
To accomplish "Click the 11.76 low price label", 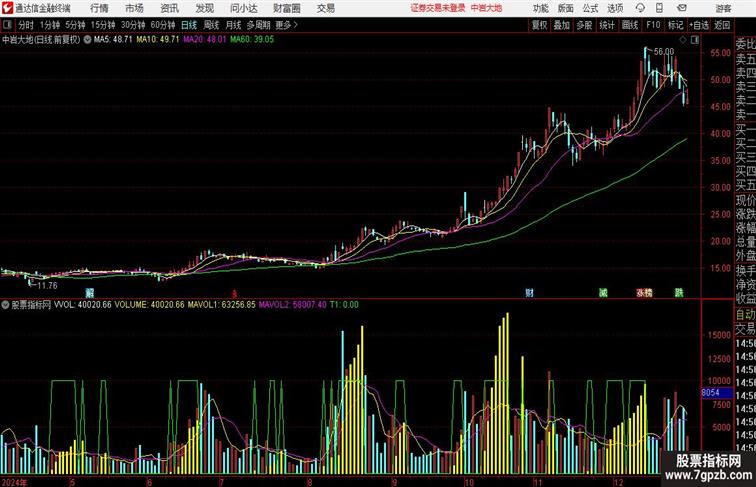I will (47, 285).
